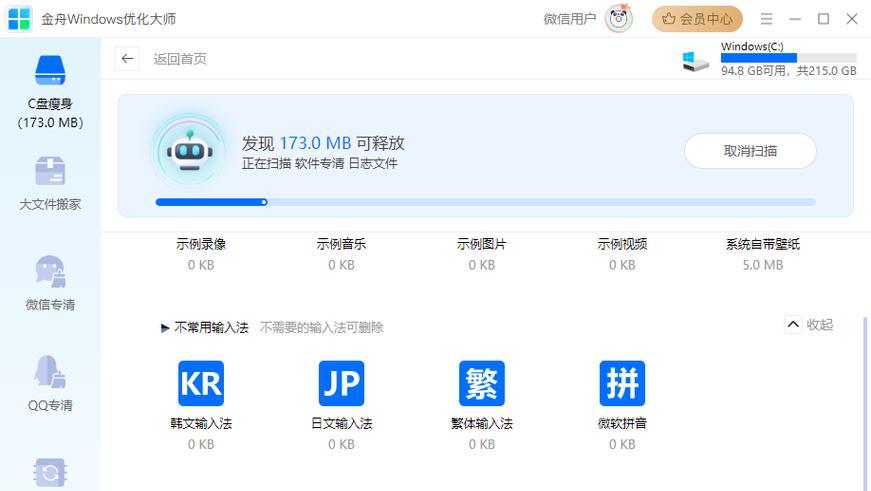Open the QQ专清 sidebar tool

(50, 383)
